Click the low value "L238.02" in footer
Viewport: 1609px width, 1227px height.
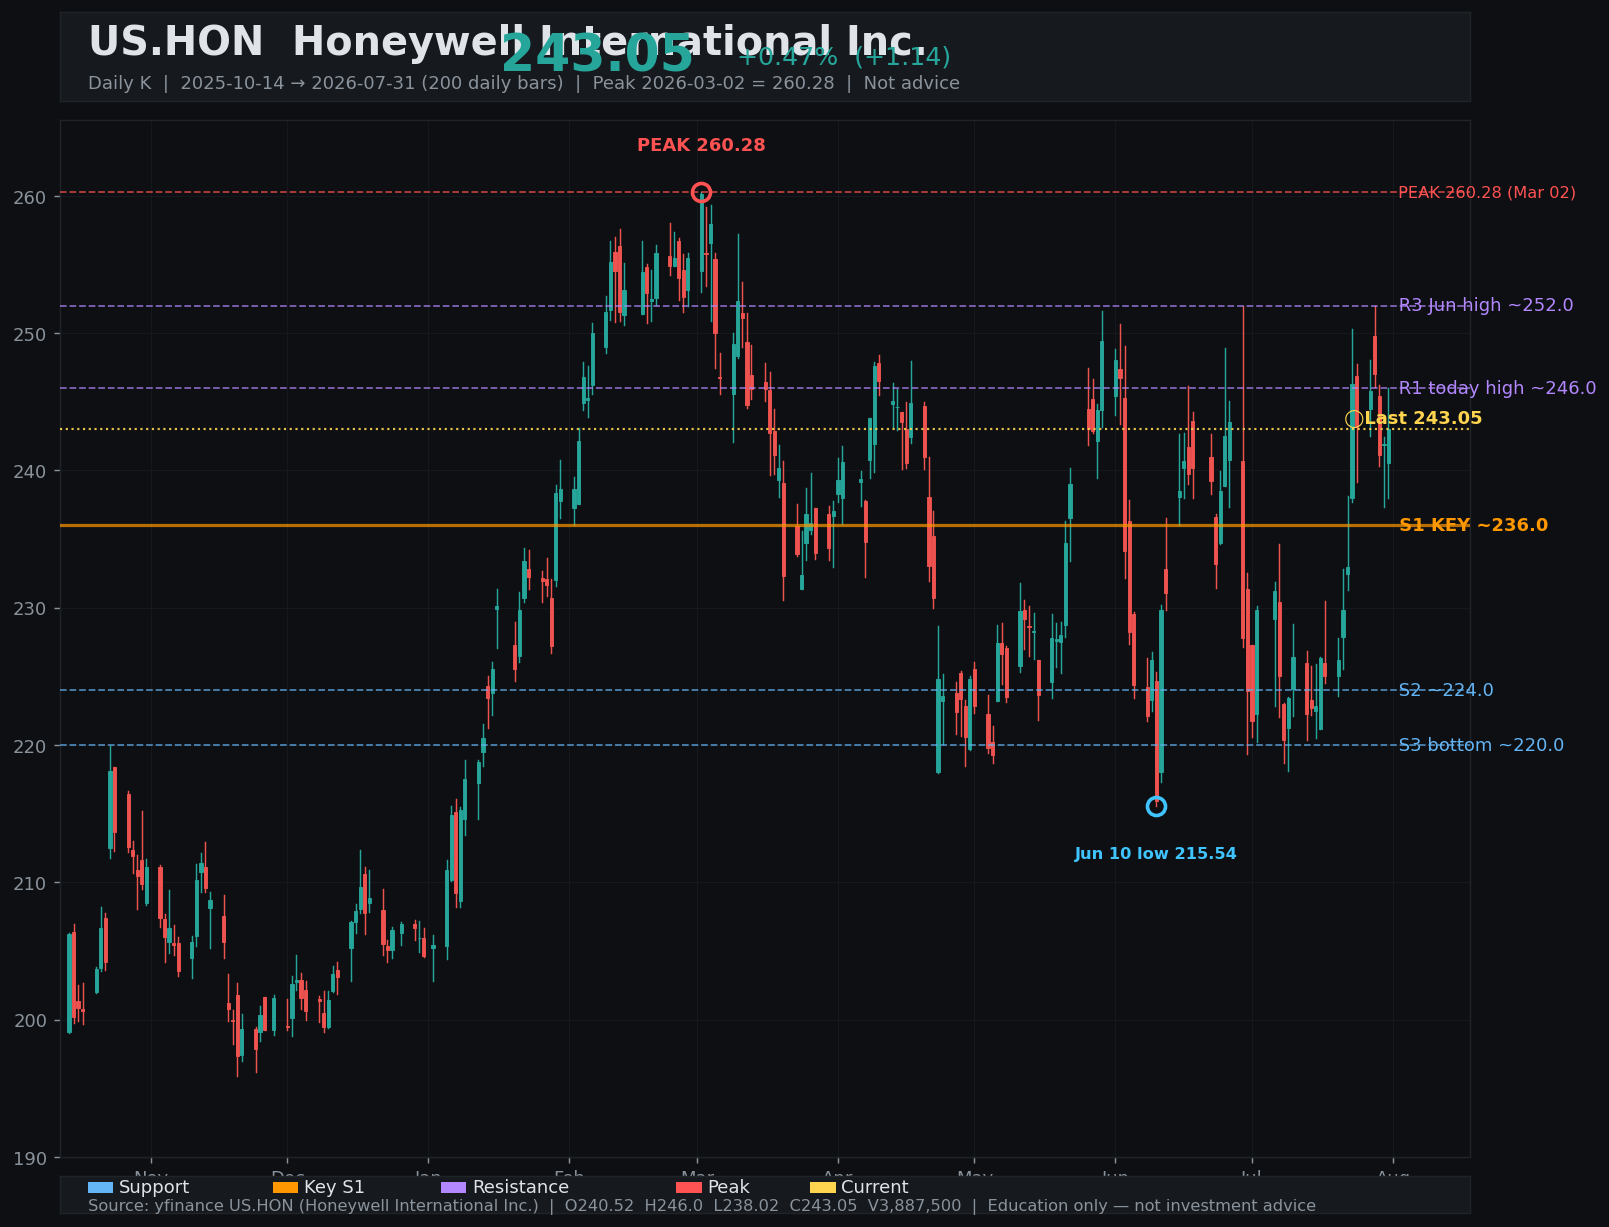746,1206
